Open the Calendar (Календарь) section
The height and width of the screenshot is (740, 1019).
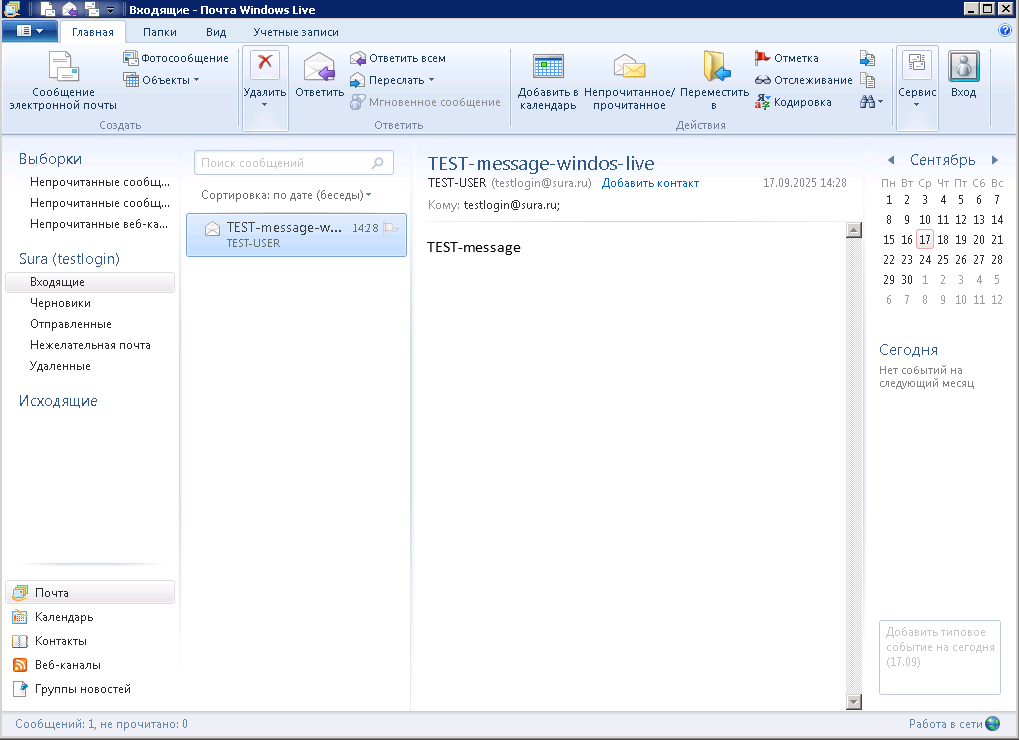point(63,617)
